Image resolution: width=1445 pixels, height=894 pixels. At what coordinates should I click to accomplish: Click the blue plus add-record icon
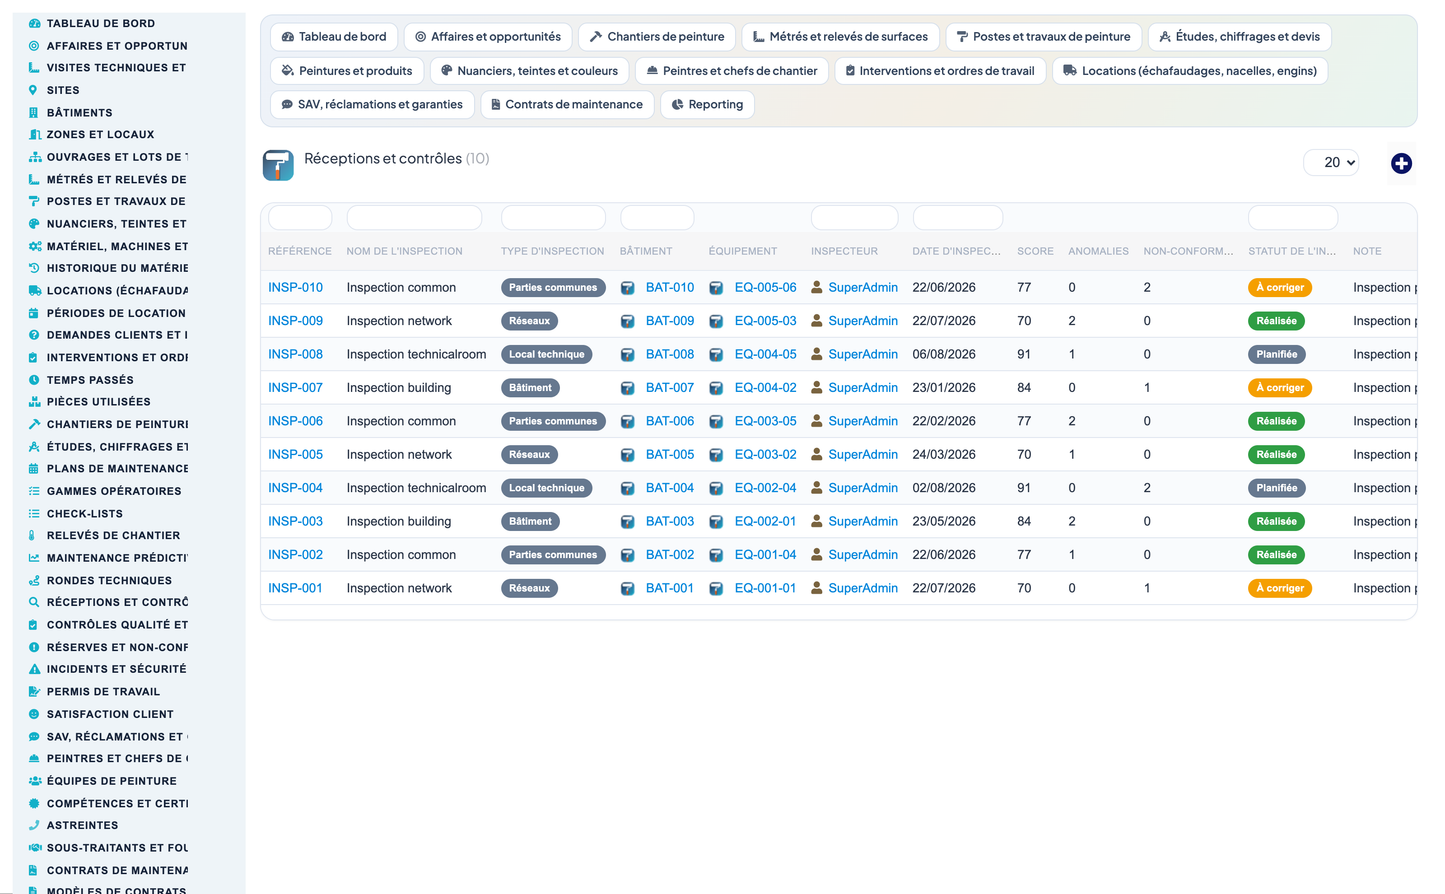click(1401, 163)
